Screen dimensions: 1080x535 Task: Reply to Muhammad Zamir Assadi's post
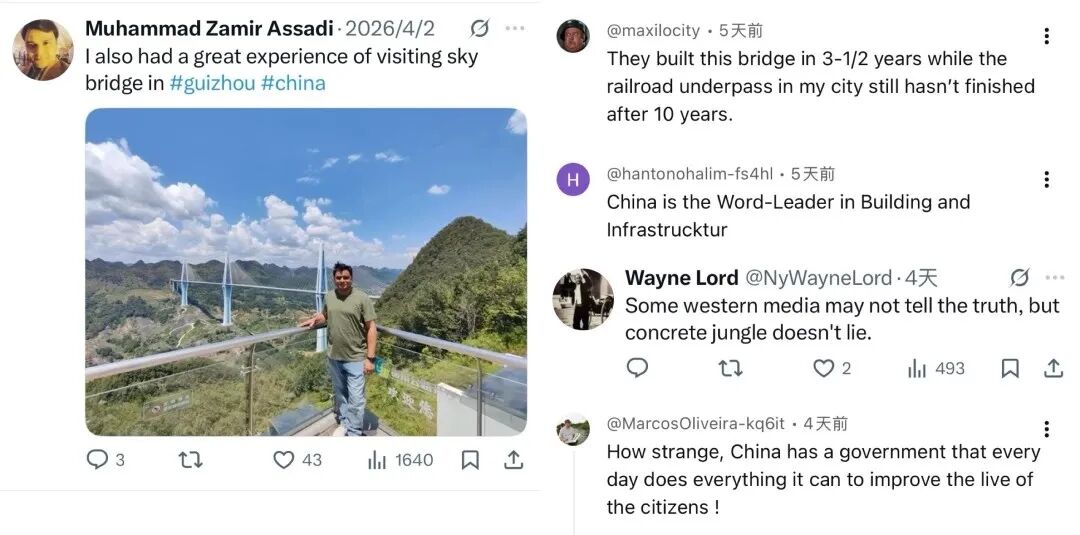pos(97,459)
